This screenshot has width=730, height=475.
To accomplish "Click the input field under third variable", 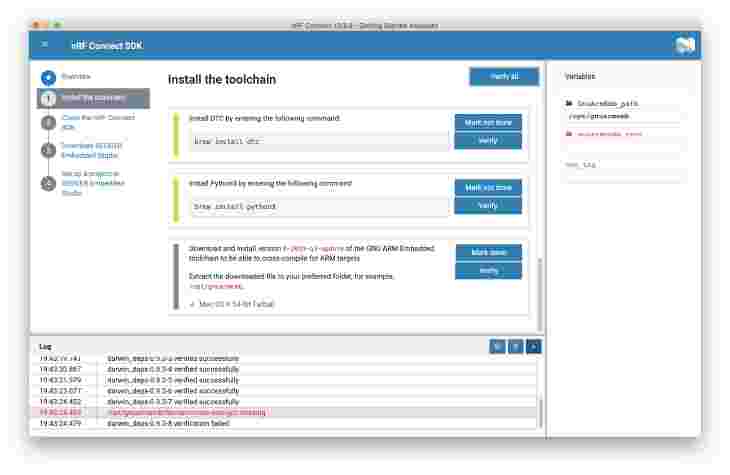I will pyautogui.click(x=622, y=177).
